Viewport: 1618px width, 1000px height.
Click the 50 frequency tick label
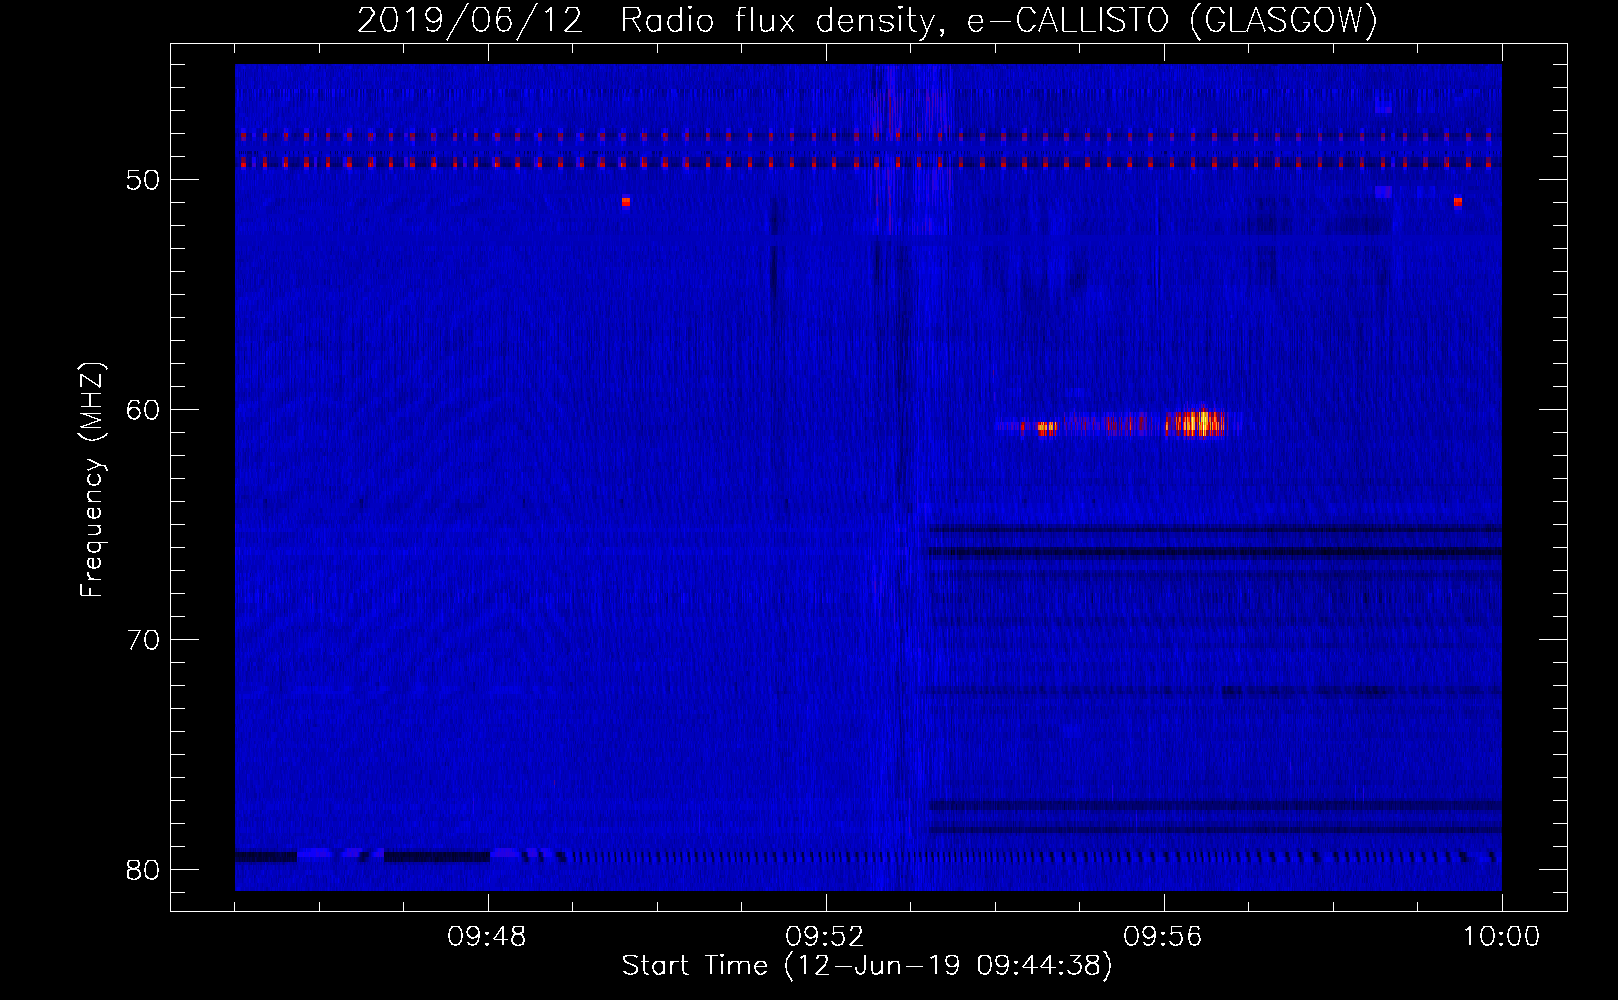click(x=144, y=180)
